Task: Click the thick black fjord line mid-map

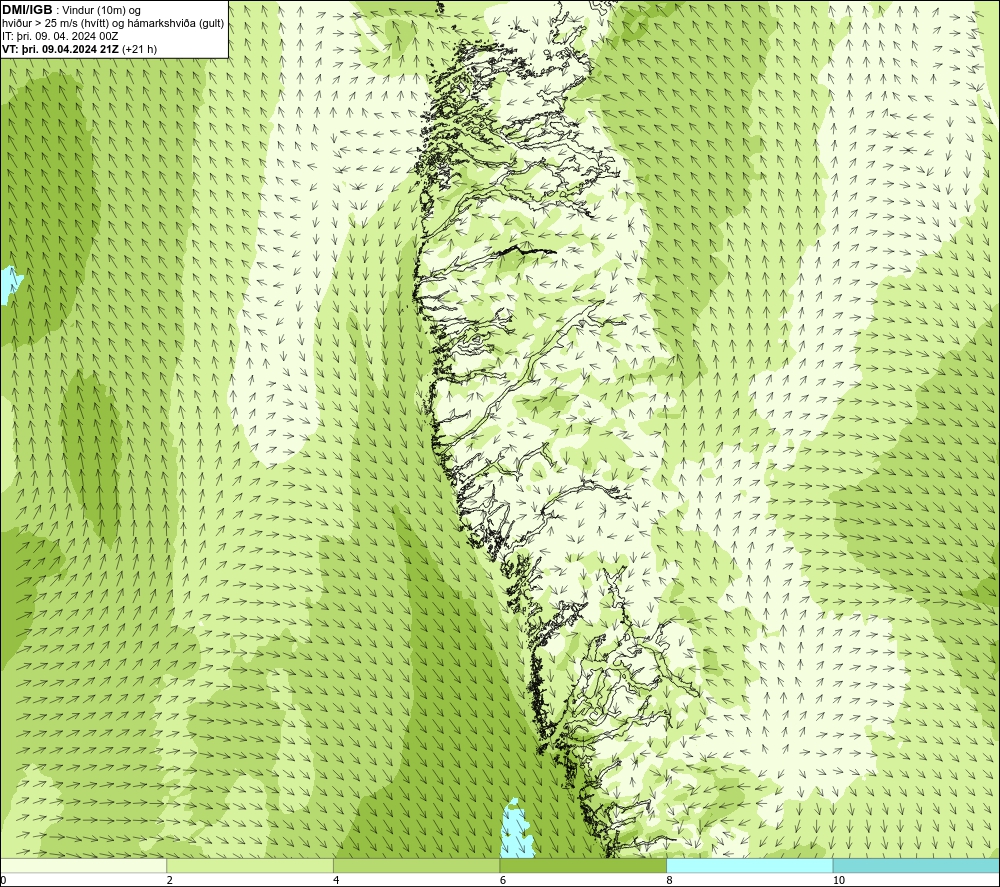Action: [x=523, y=249]
